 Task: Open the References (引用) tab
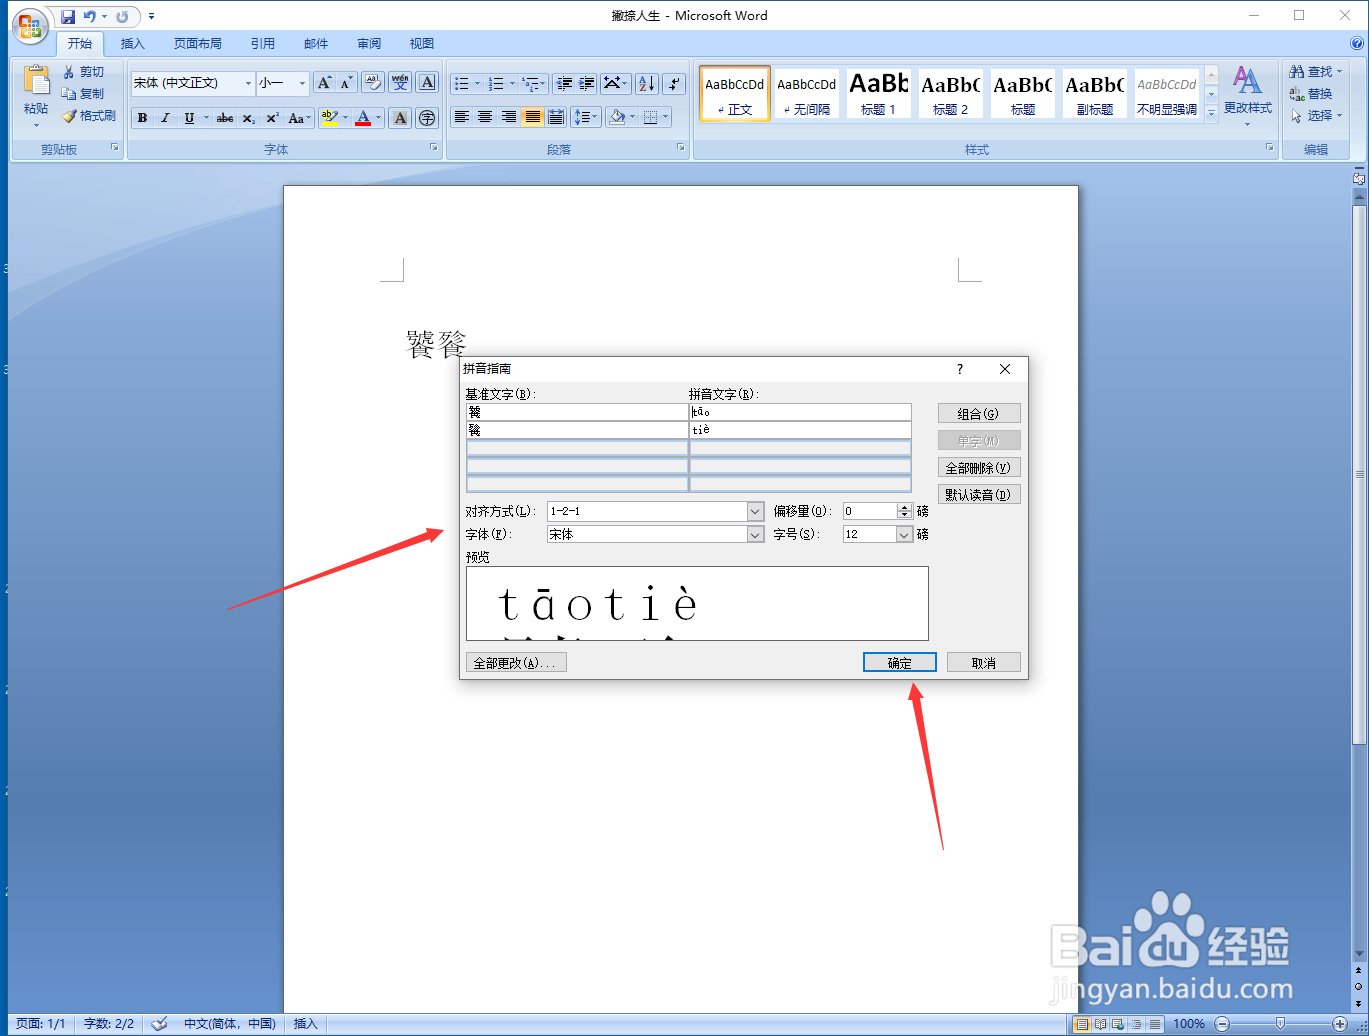263,44
